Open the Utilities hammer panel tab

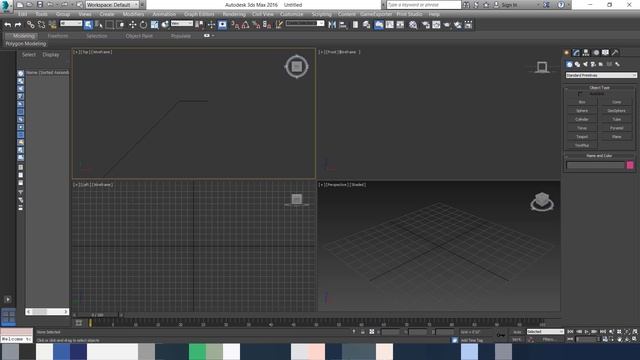click(x=615, y=52)
